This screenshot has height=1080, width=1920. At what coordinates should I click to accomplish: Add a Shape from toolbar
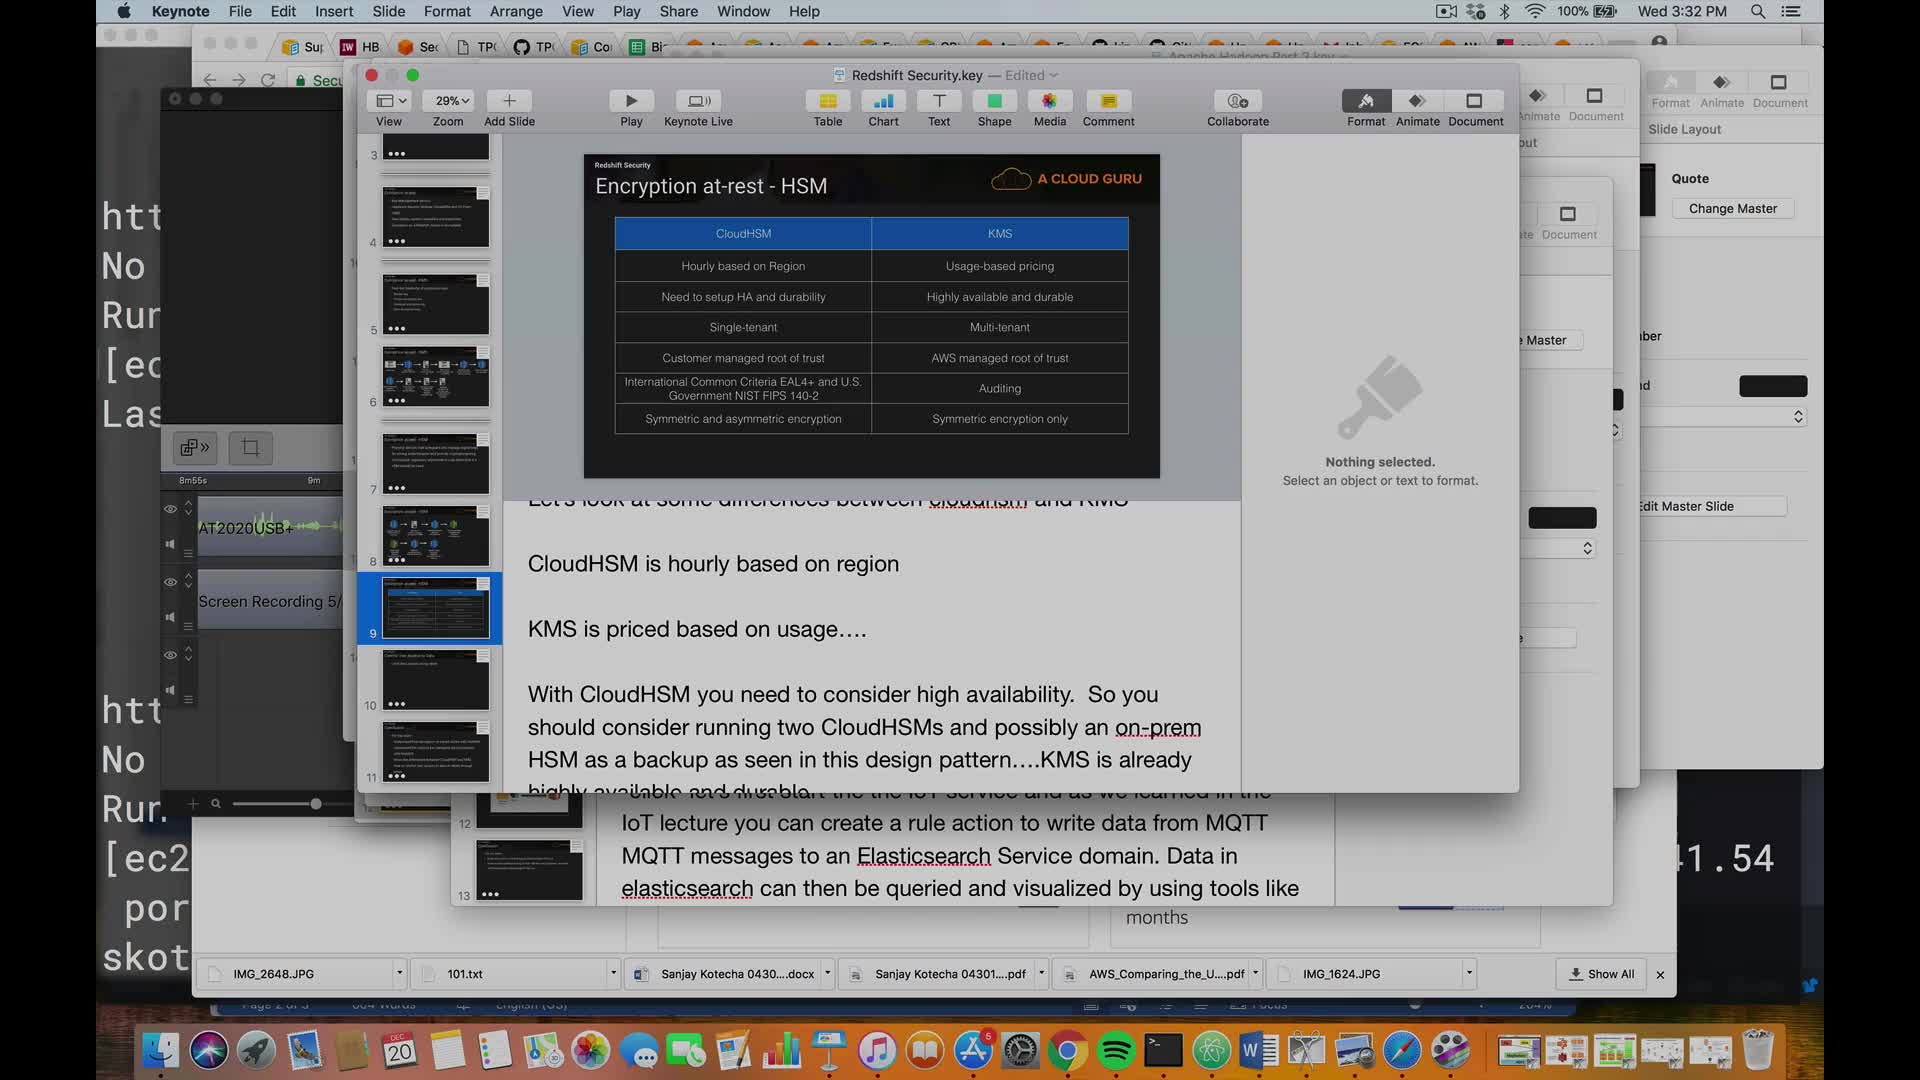pos(994,101)
